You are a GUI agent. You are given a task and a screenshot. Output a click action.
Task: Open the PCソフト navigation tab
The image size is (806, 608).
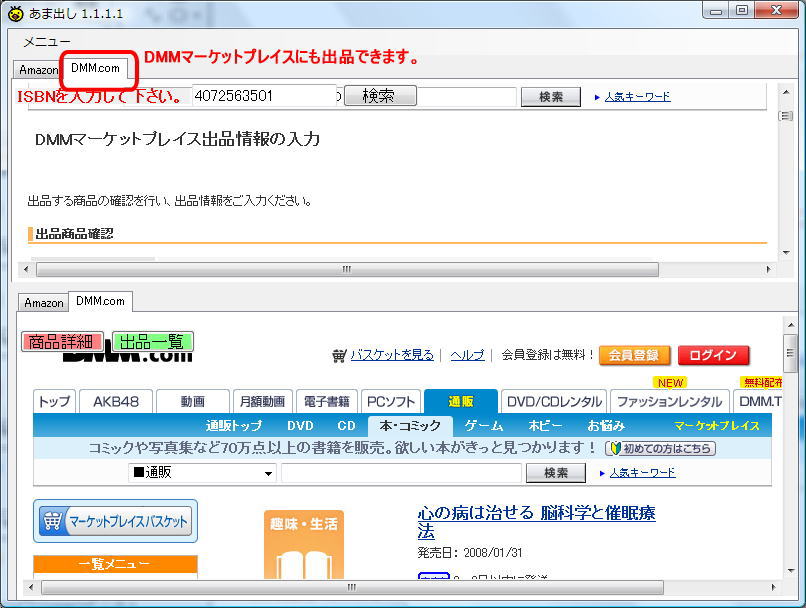tap(391, 401)
